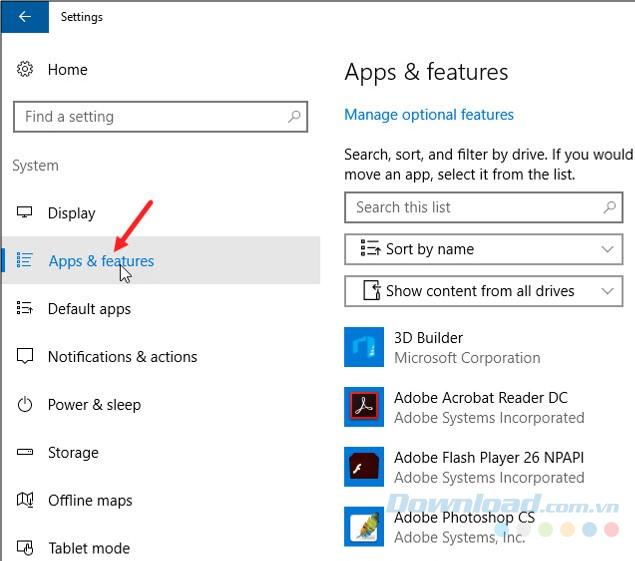635x561 pixels.
Task: Select Apps & features in sidebar
Action: click(x=162, y=260)
